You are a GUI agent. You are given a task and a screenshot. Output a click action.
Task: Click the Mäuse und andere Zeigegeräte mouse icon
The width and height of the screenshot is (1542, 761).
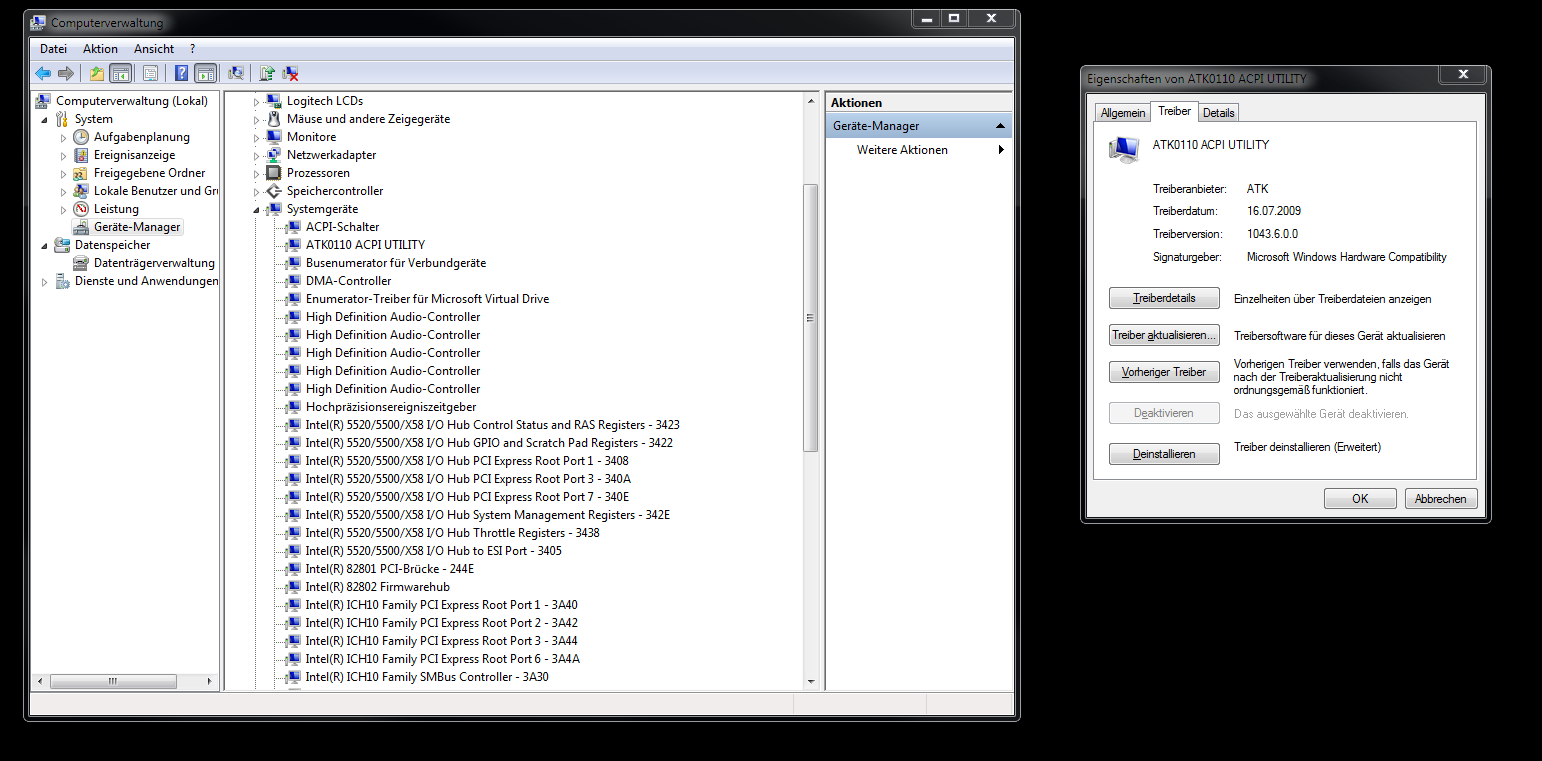pyautogui.click(x=274, y=119)
